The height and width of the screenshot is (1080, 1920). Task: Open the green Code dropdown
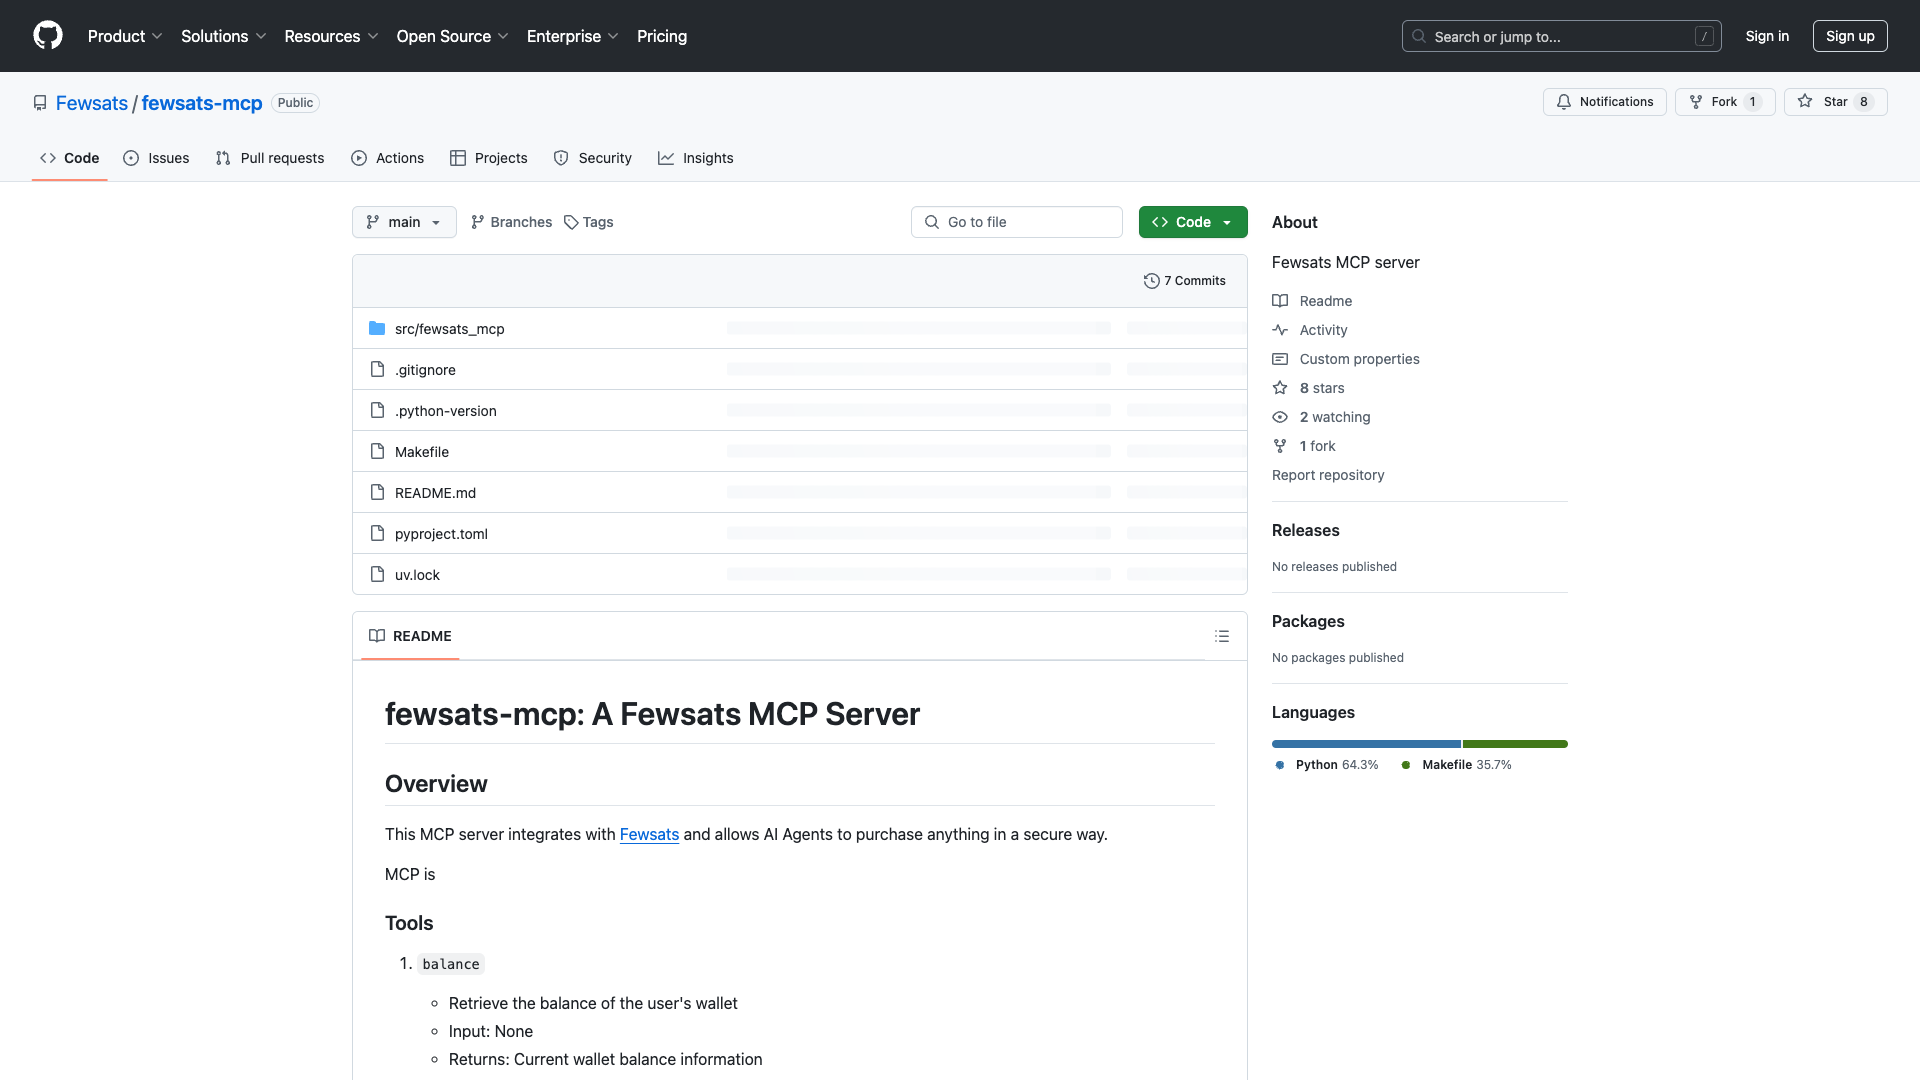tap(1192, 222)
